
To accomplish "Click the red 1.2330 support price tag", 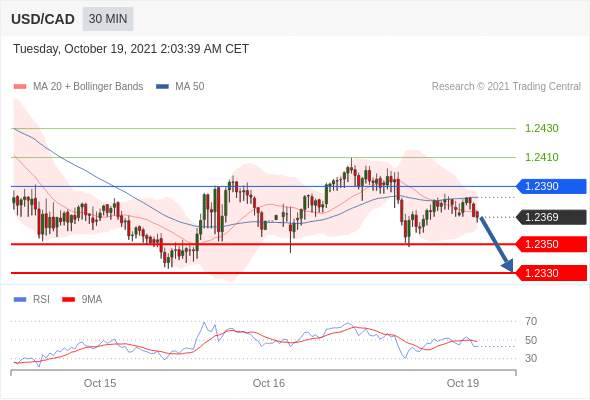I will pyautogui.click(x=551, y=273).
